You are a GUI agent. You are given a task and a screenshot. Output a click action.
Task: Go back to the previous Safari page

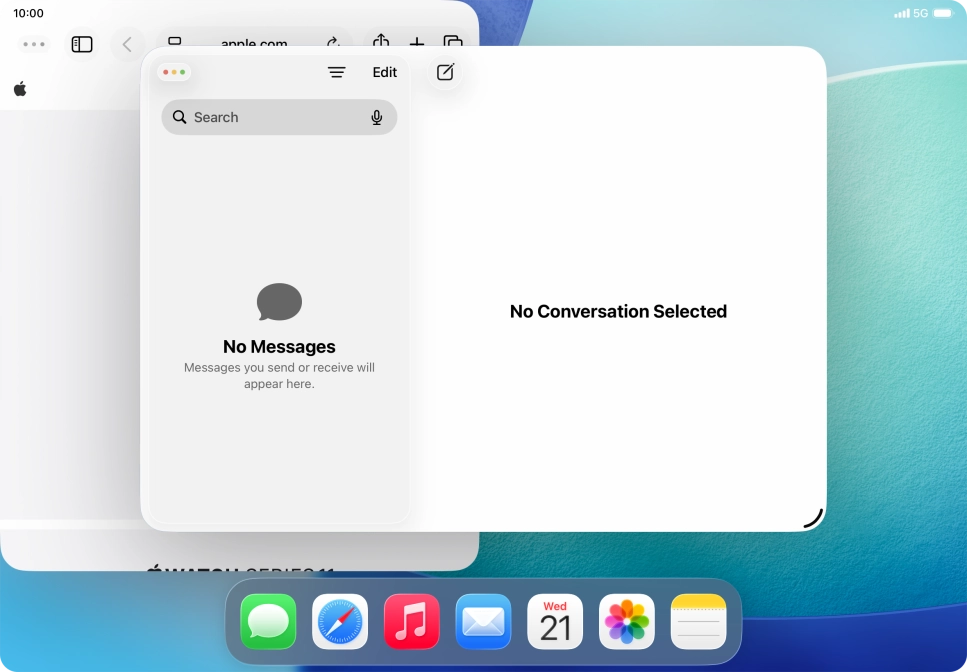[127, 44]
